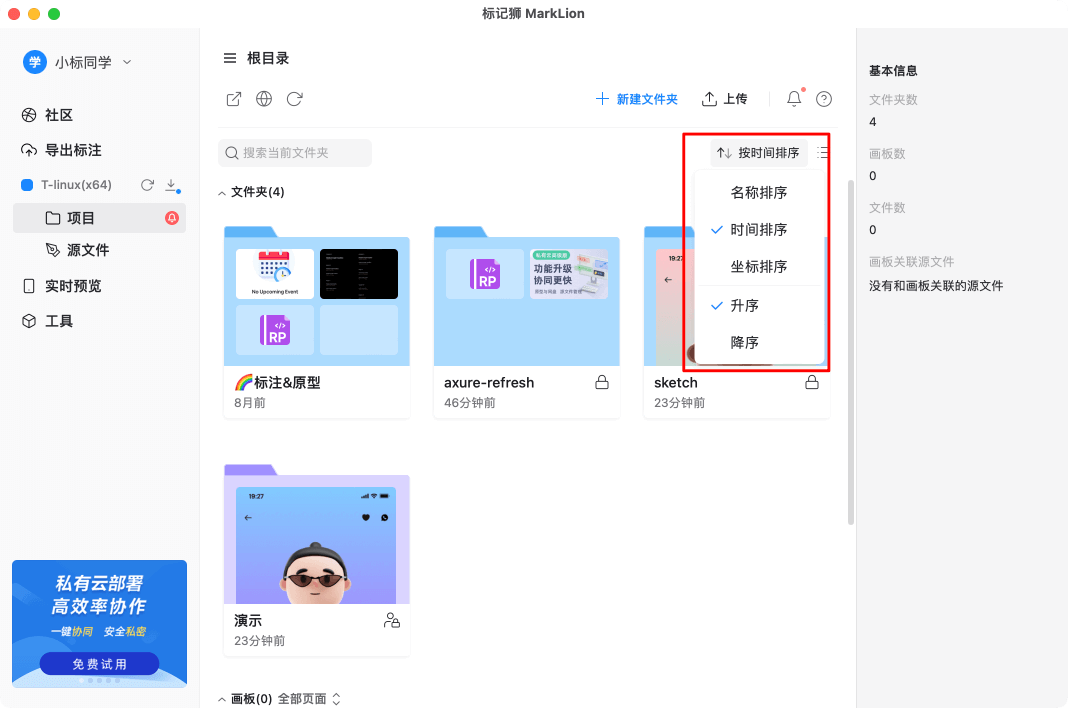
Task: Click the globe icon in the toolbar
Action: (x=263, y=99)
